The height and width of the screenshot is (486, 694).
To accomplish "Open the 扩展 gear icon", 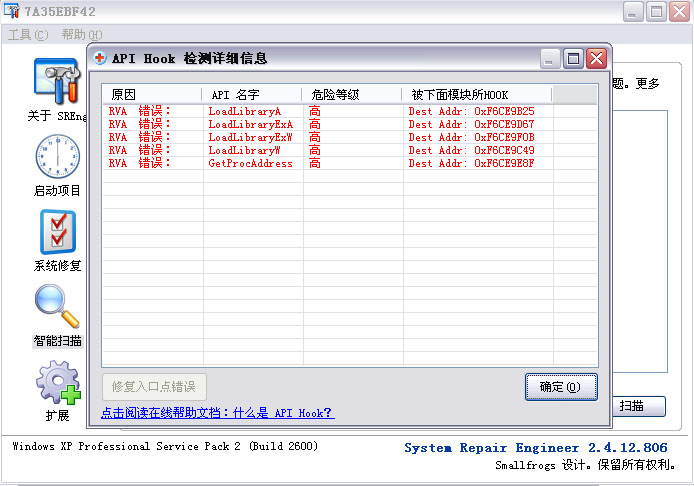I will [x=58, y=382].
